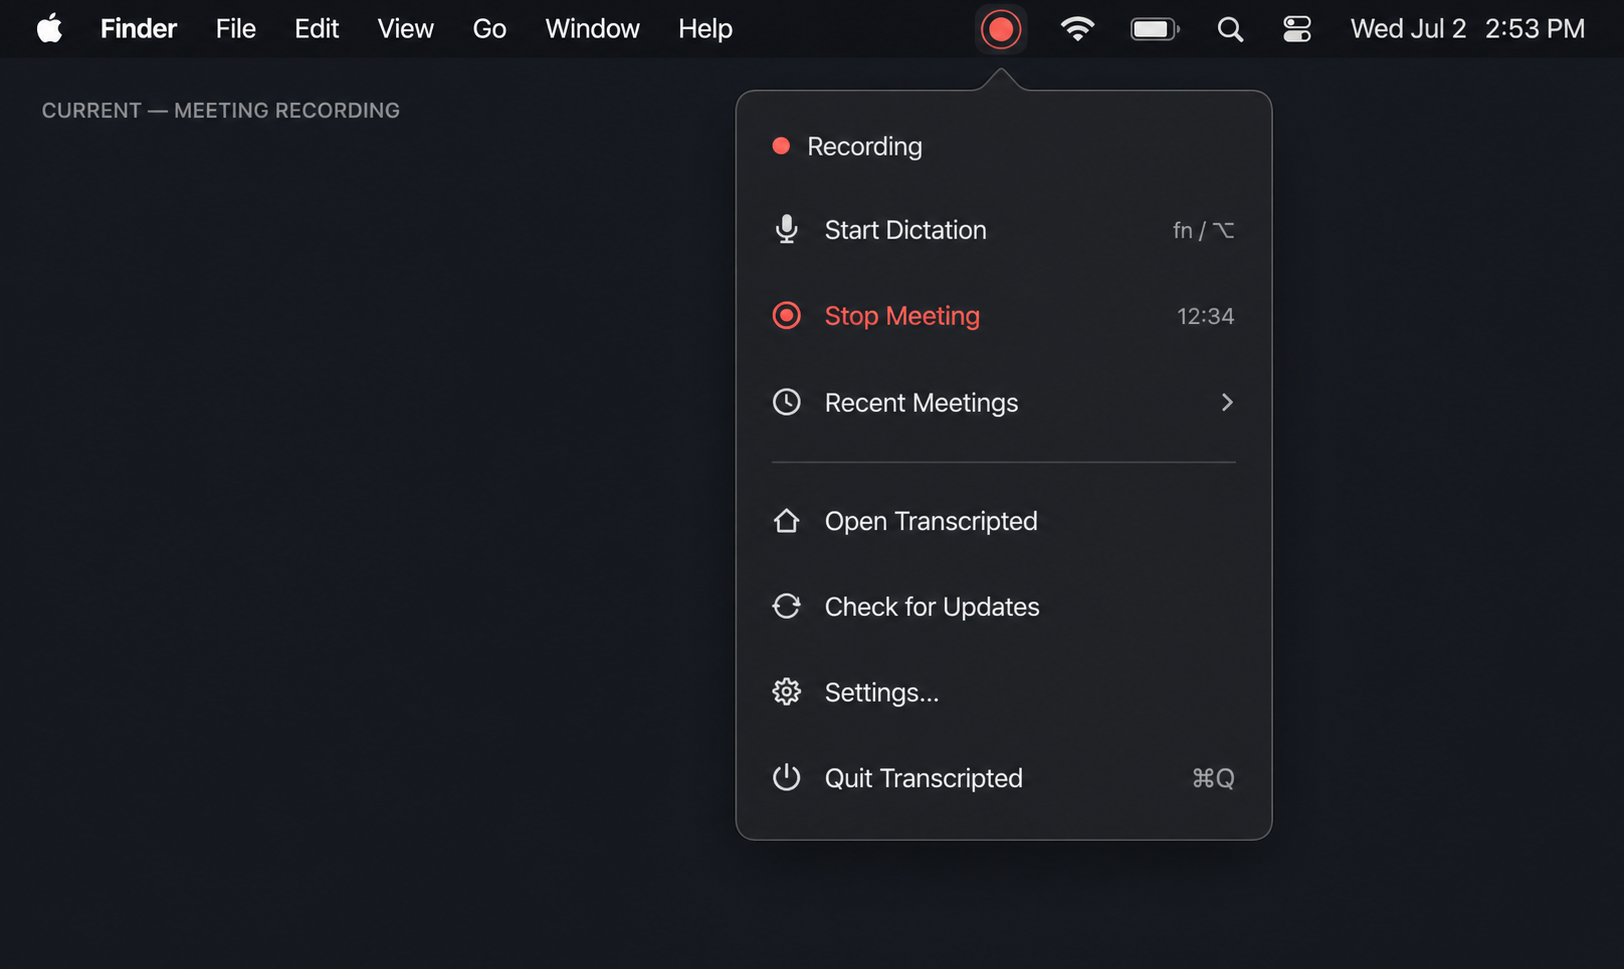The width and height of the screenshot is (1624, 969).
Task: Click the fn / ⌥ dictation shortcut hint
Action: click(1203, 230)
